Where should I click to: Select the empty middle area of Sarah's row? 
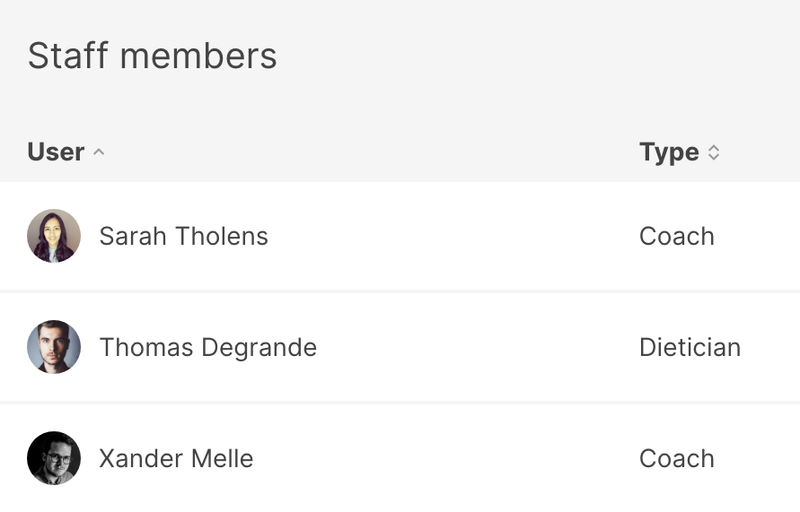click(x=450, y=236)
